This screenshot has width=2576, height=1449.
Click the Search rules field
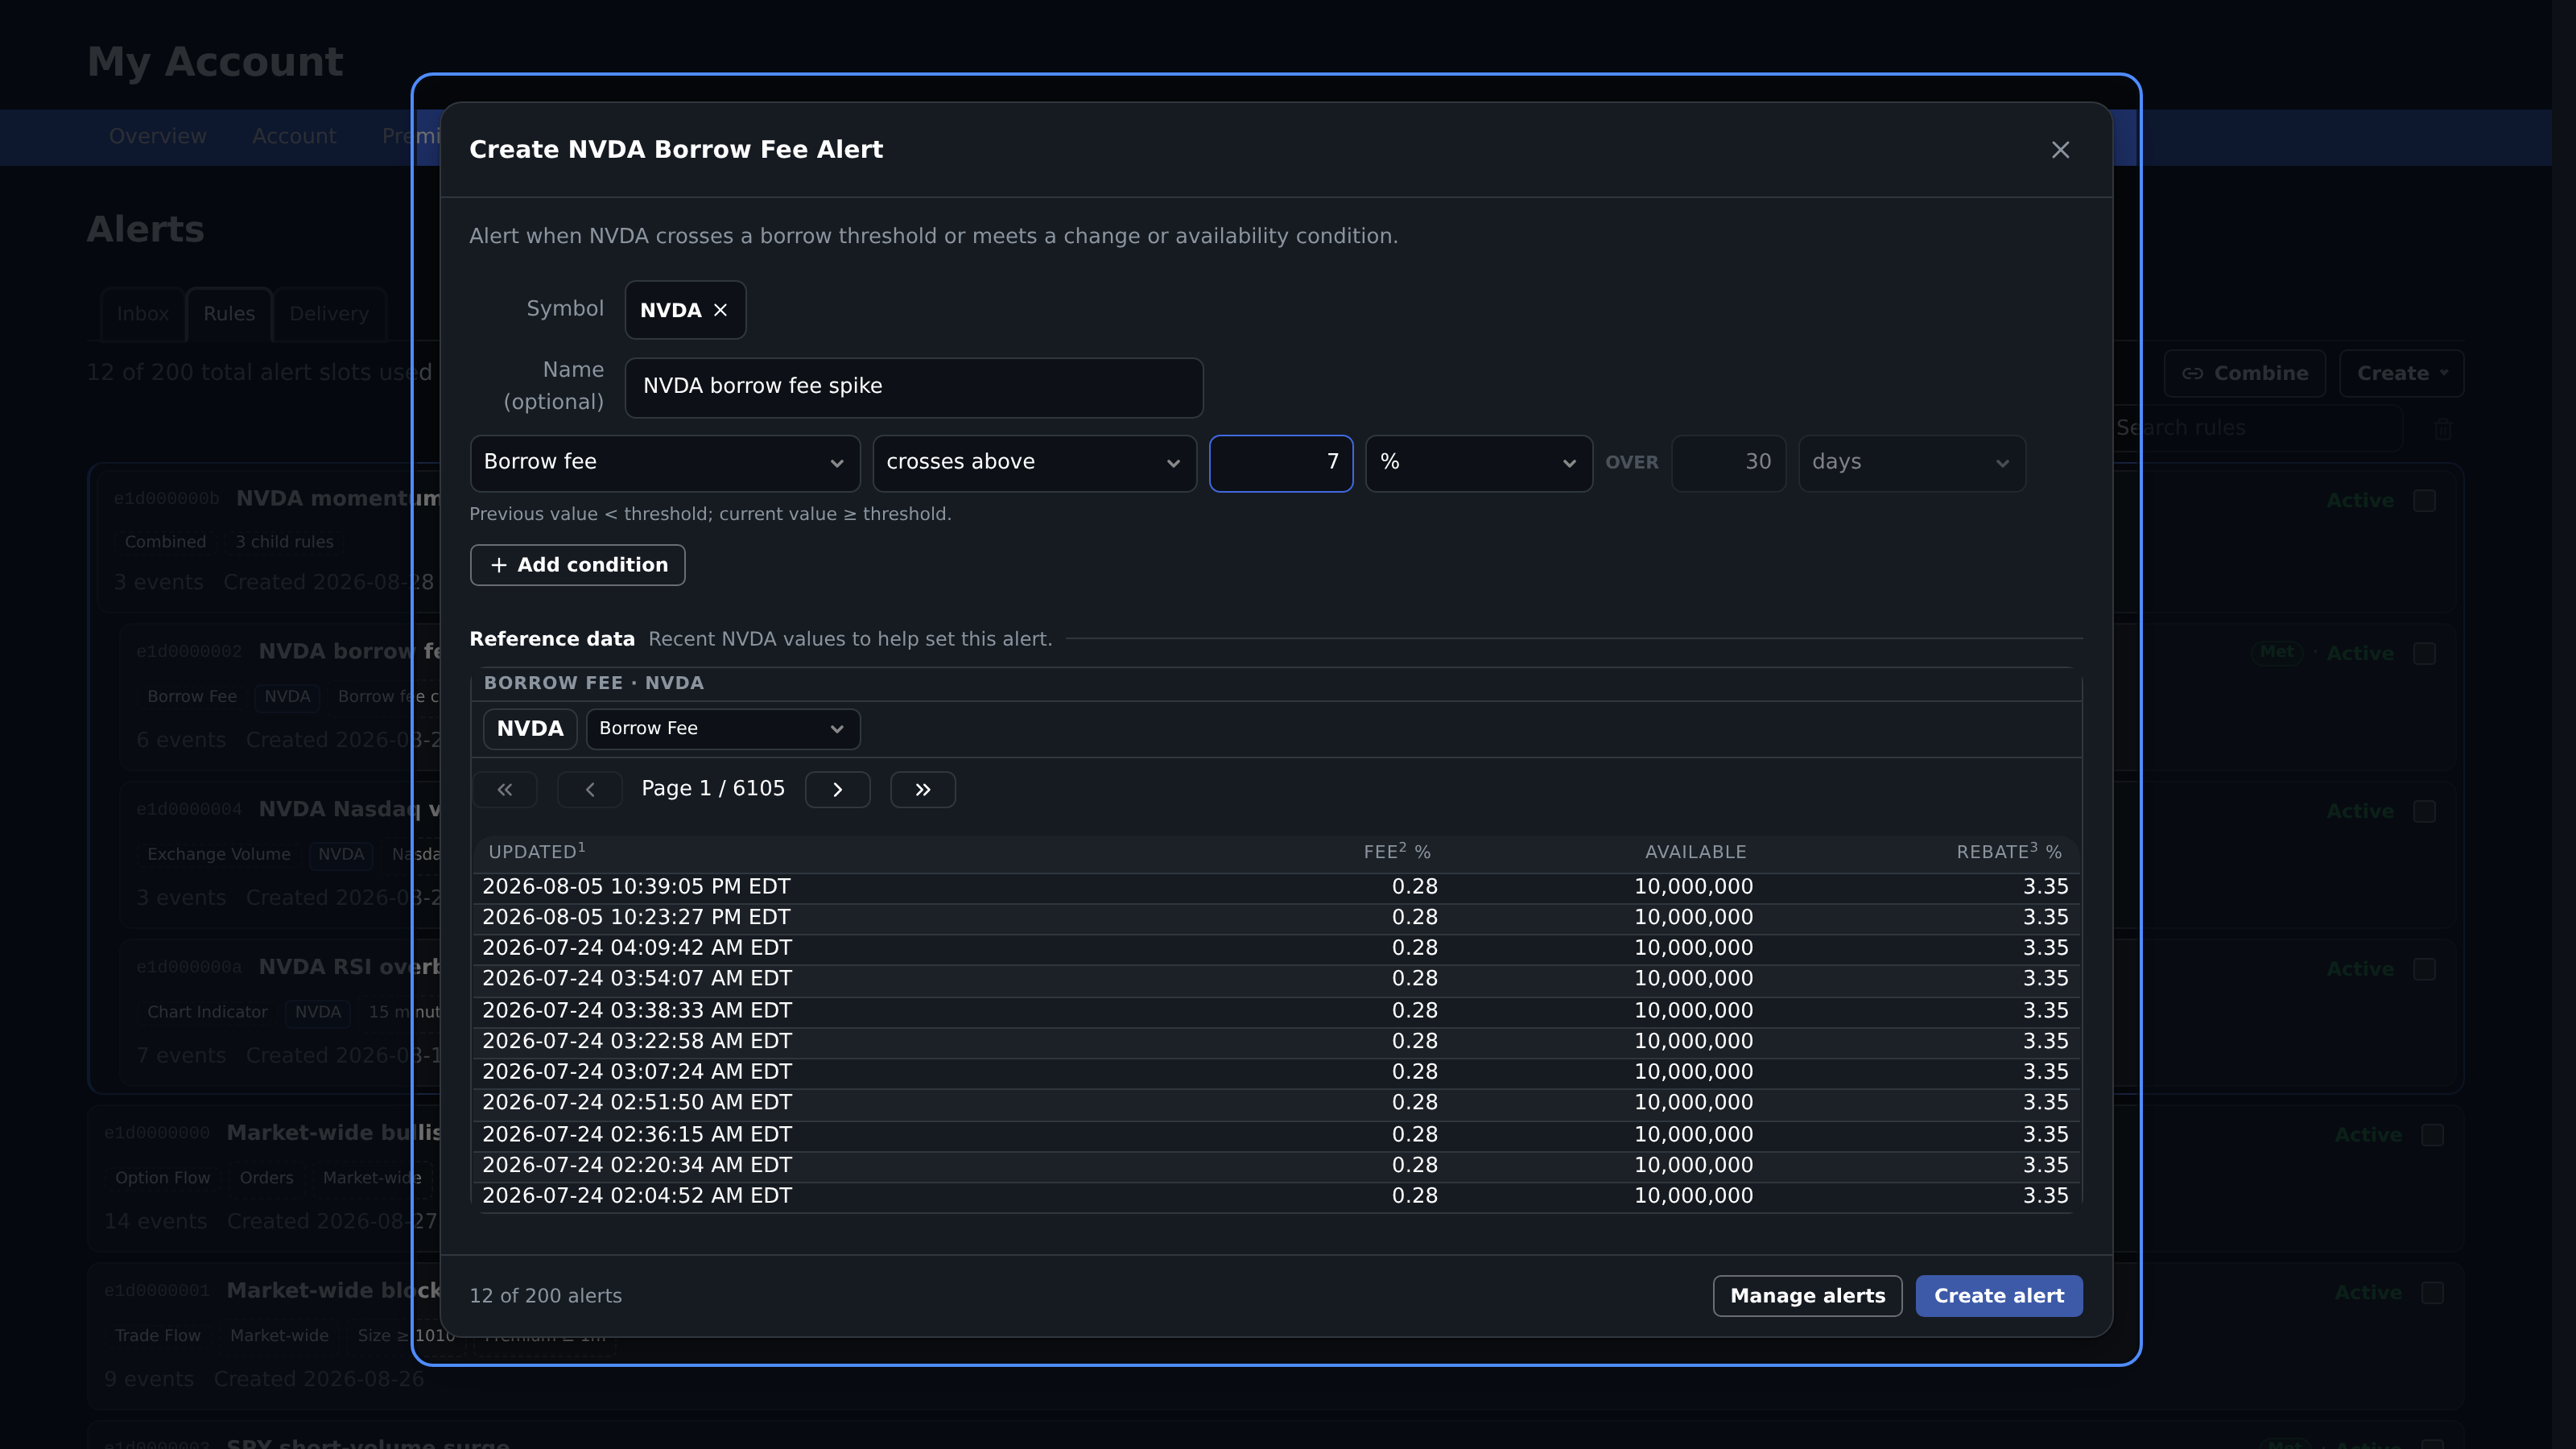tap(2258, 428)
